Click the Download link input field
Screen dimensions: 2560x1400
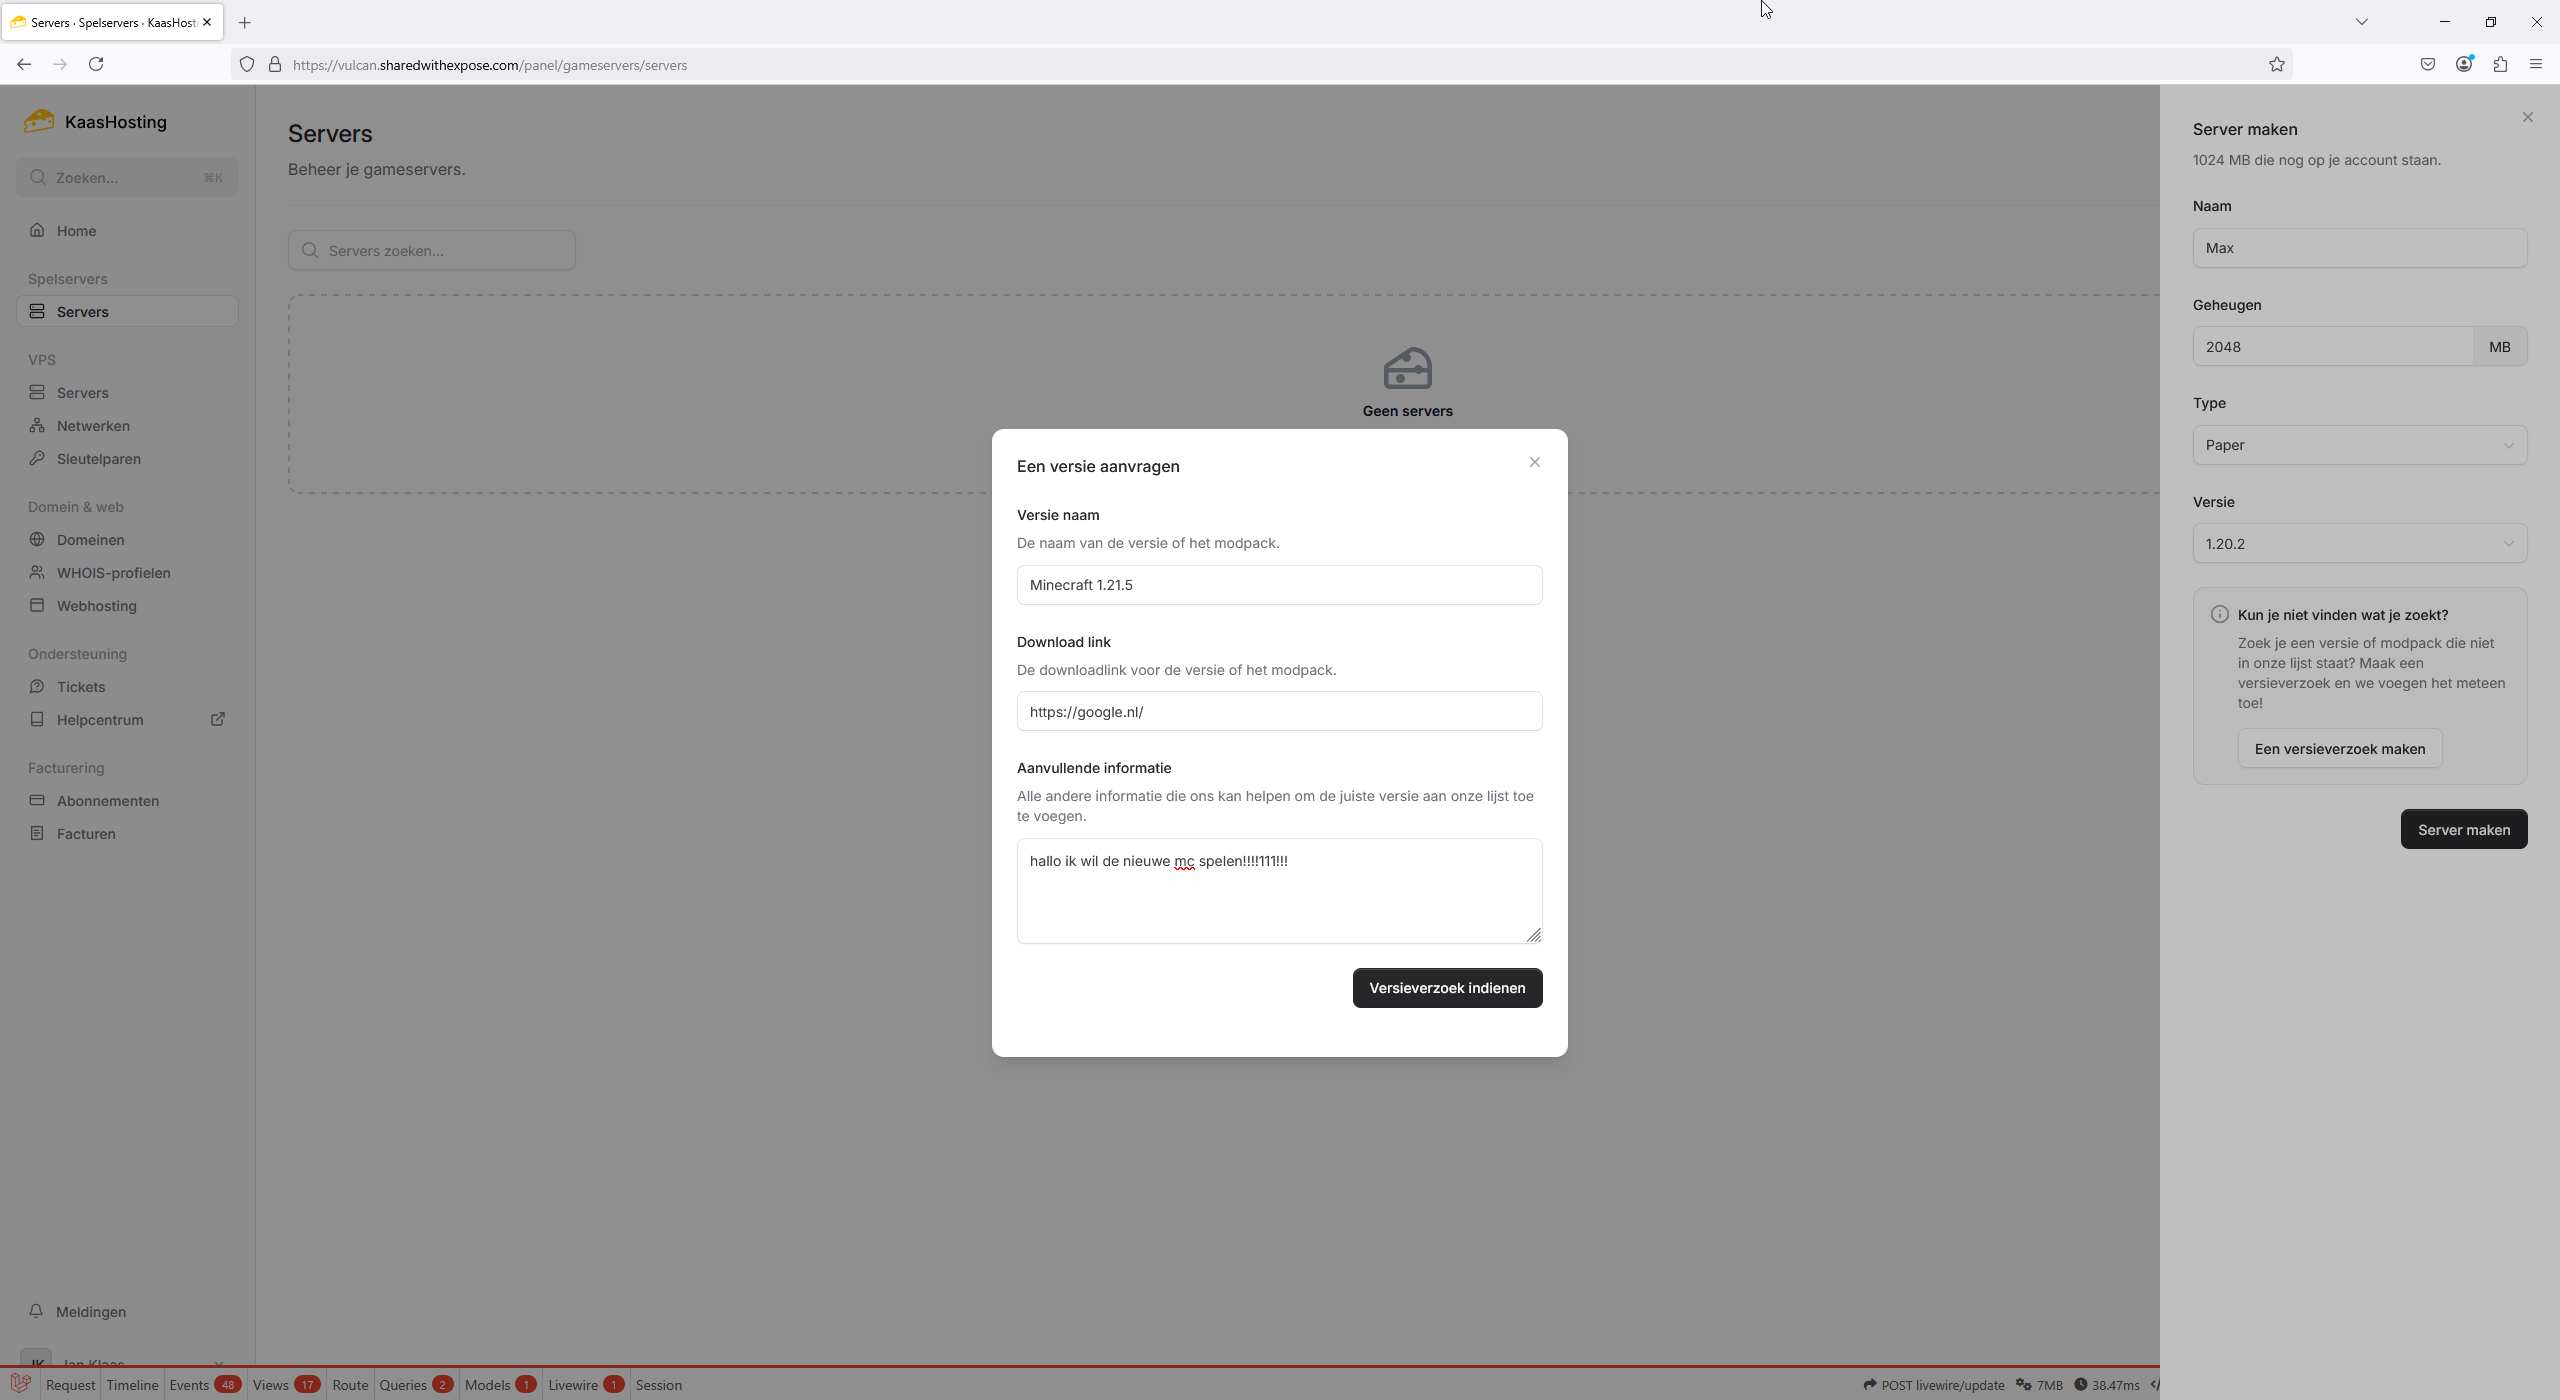click(x=1279, y=712)
